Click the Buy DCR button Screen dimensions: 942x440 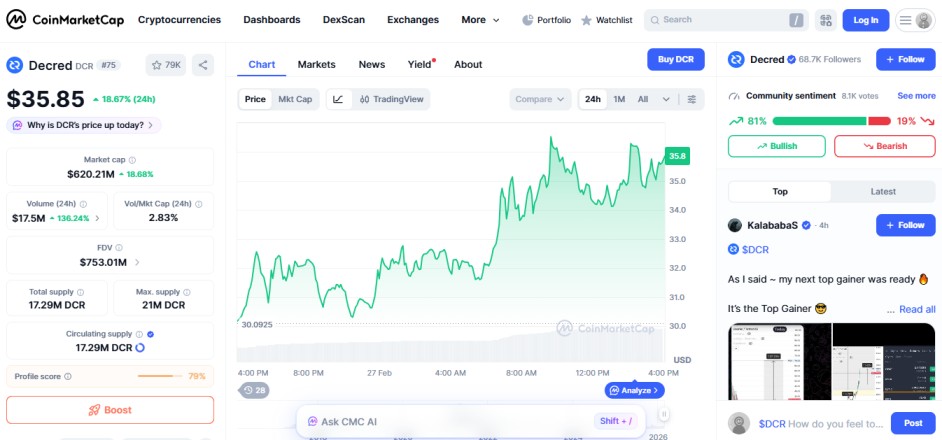676,60
